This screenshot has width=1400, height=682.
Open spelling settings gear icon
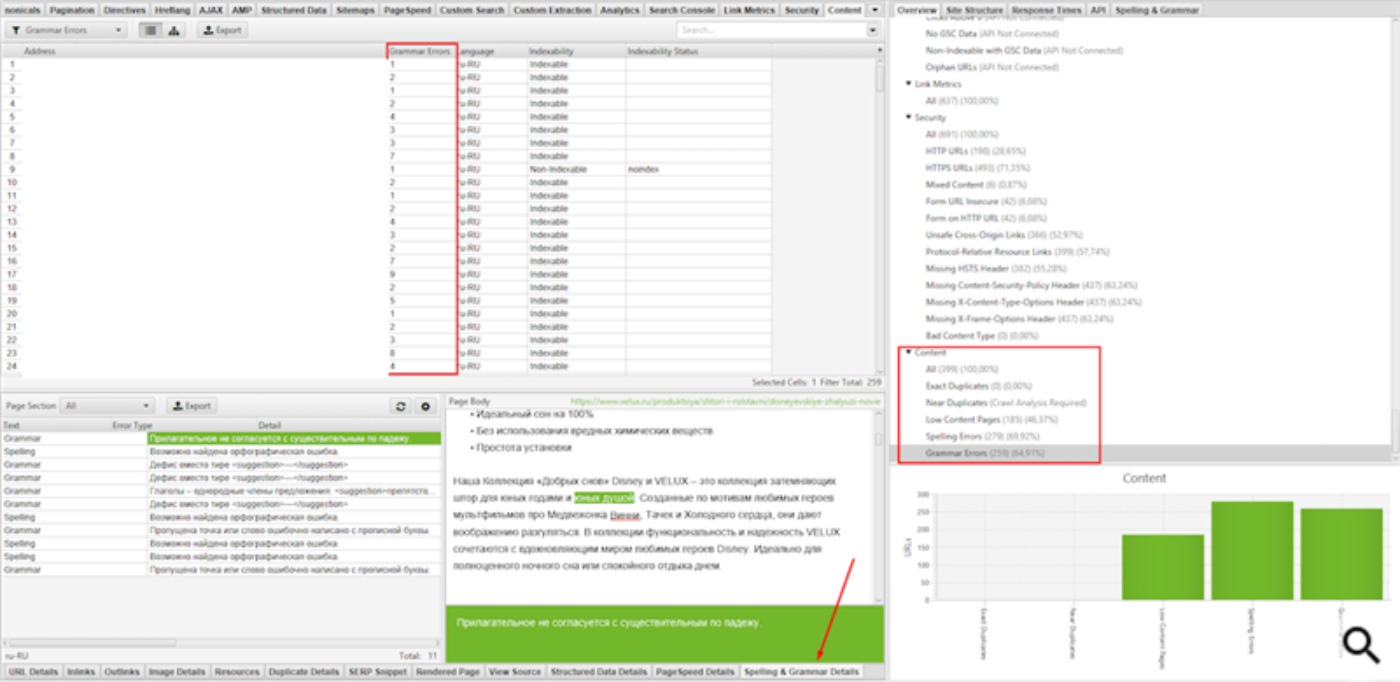click(x=425, y=407)
